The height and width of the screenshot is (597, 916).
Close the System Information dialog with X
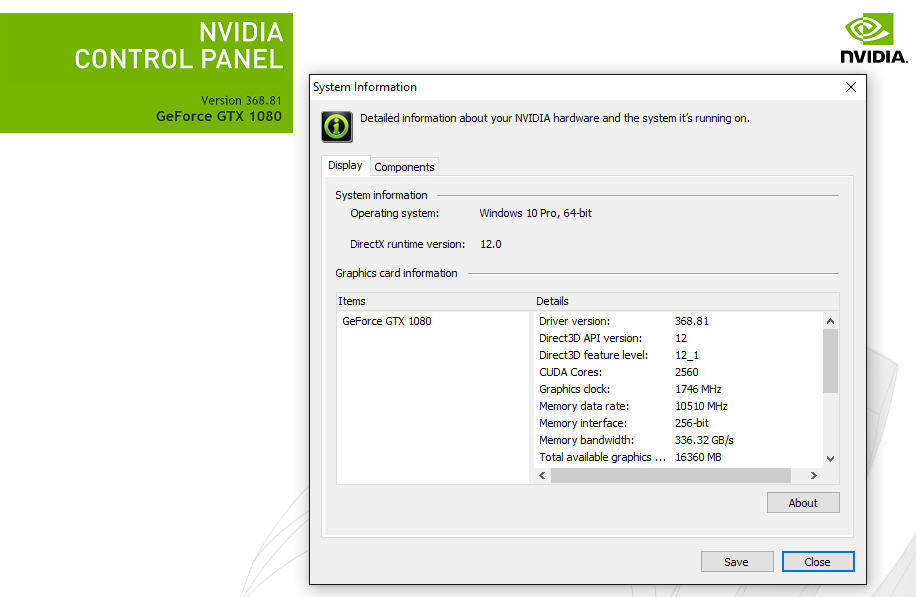pos(851,87)
